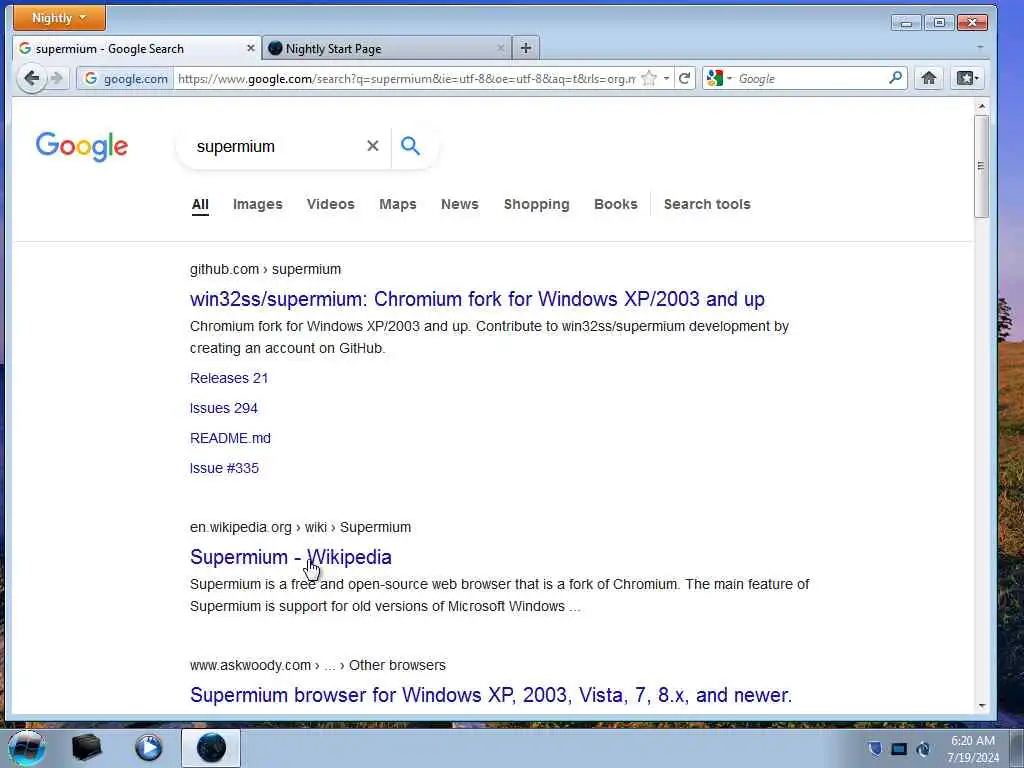Go back with the browser back arrow

click(x=31, y=79)
